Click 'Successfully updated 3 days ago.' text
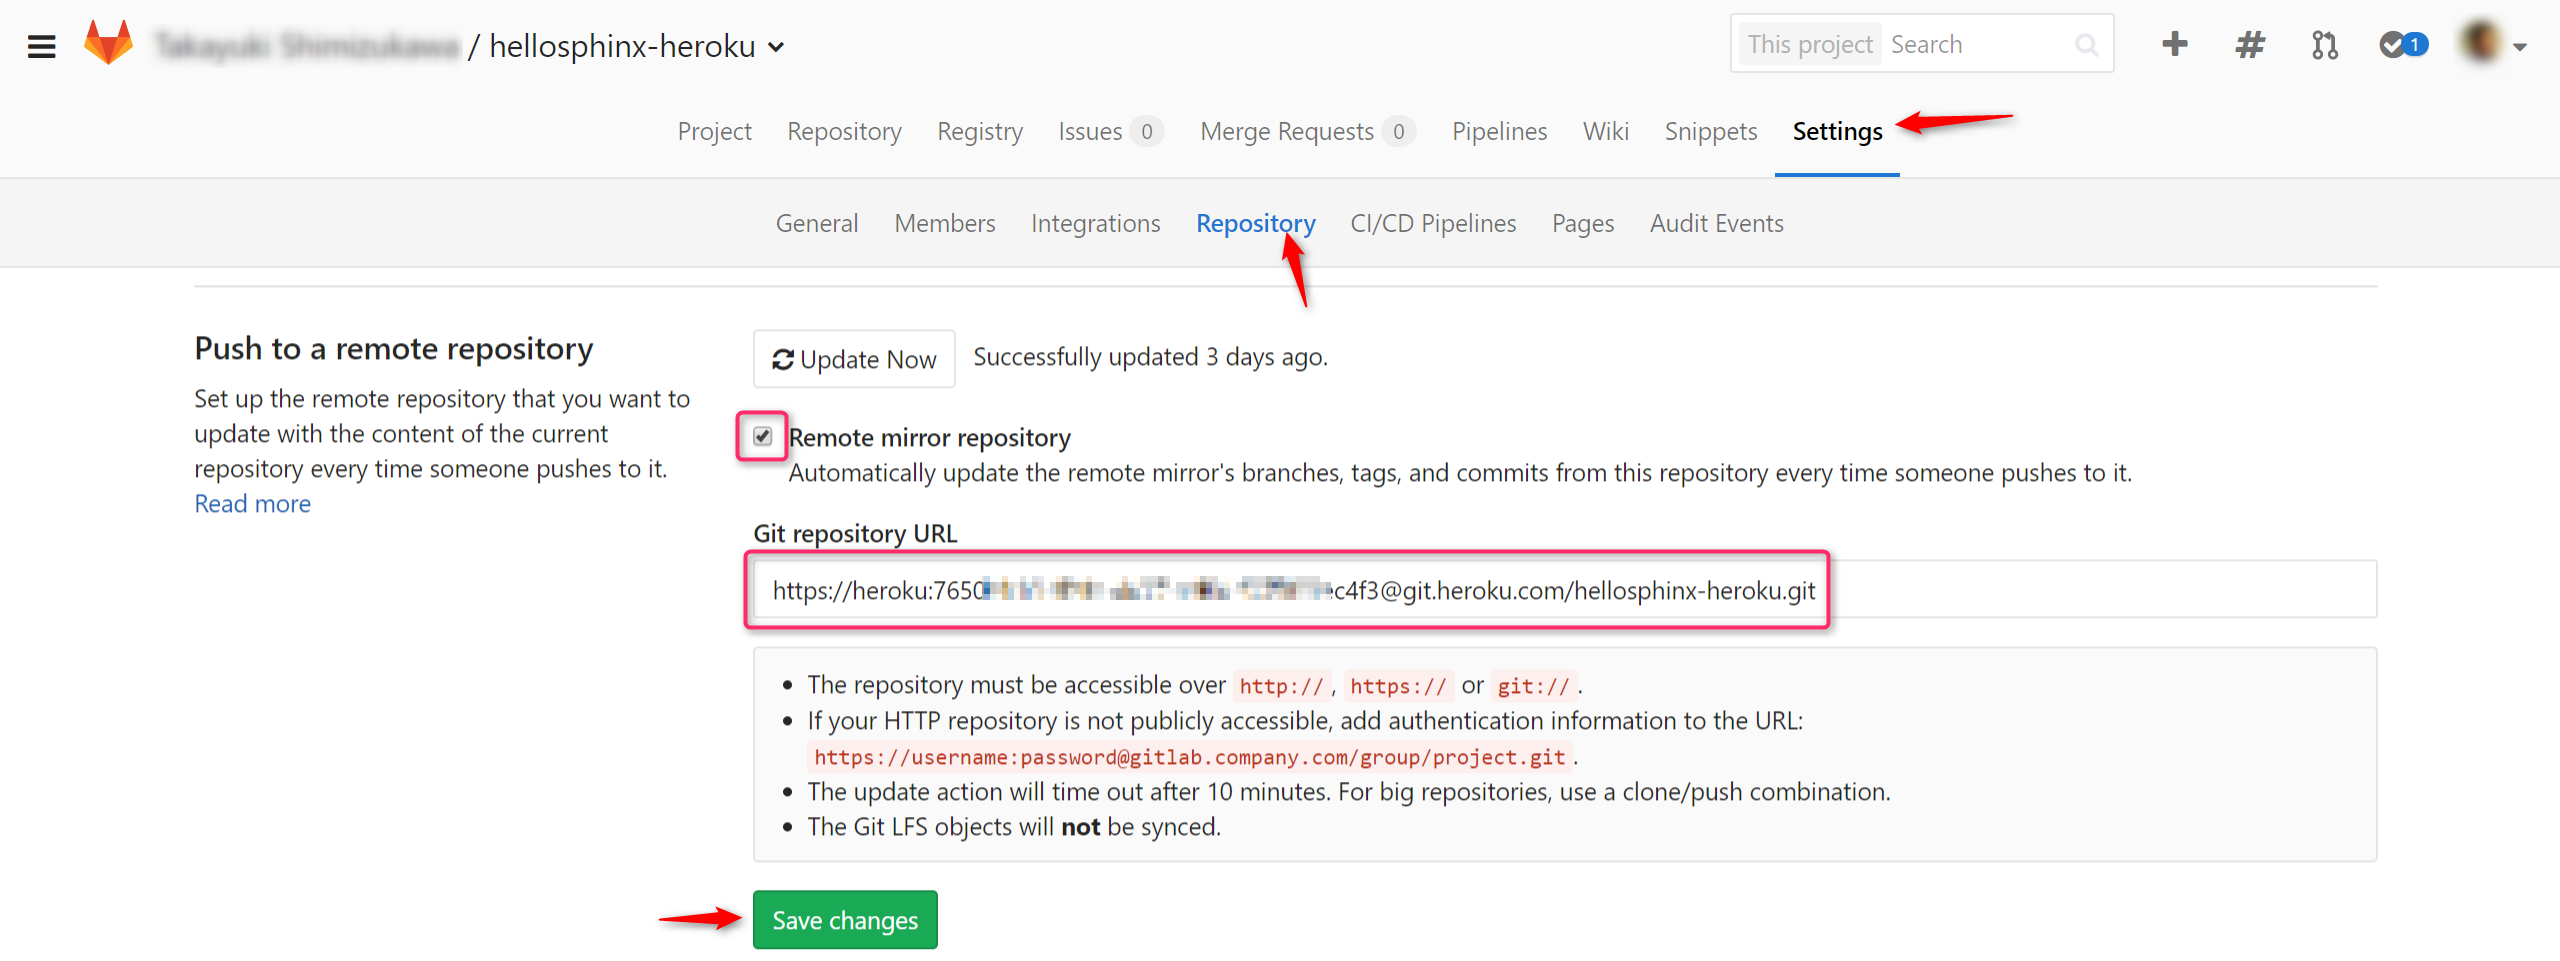 [1150, 357]
